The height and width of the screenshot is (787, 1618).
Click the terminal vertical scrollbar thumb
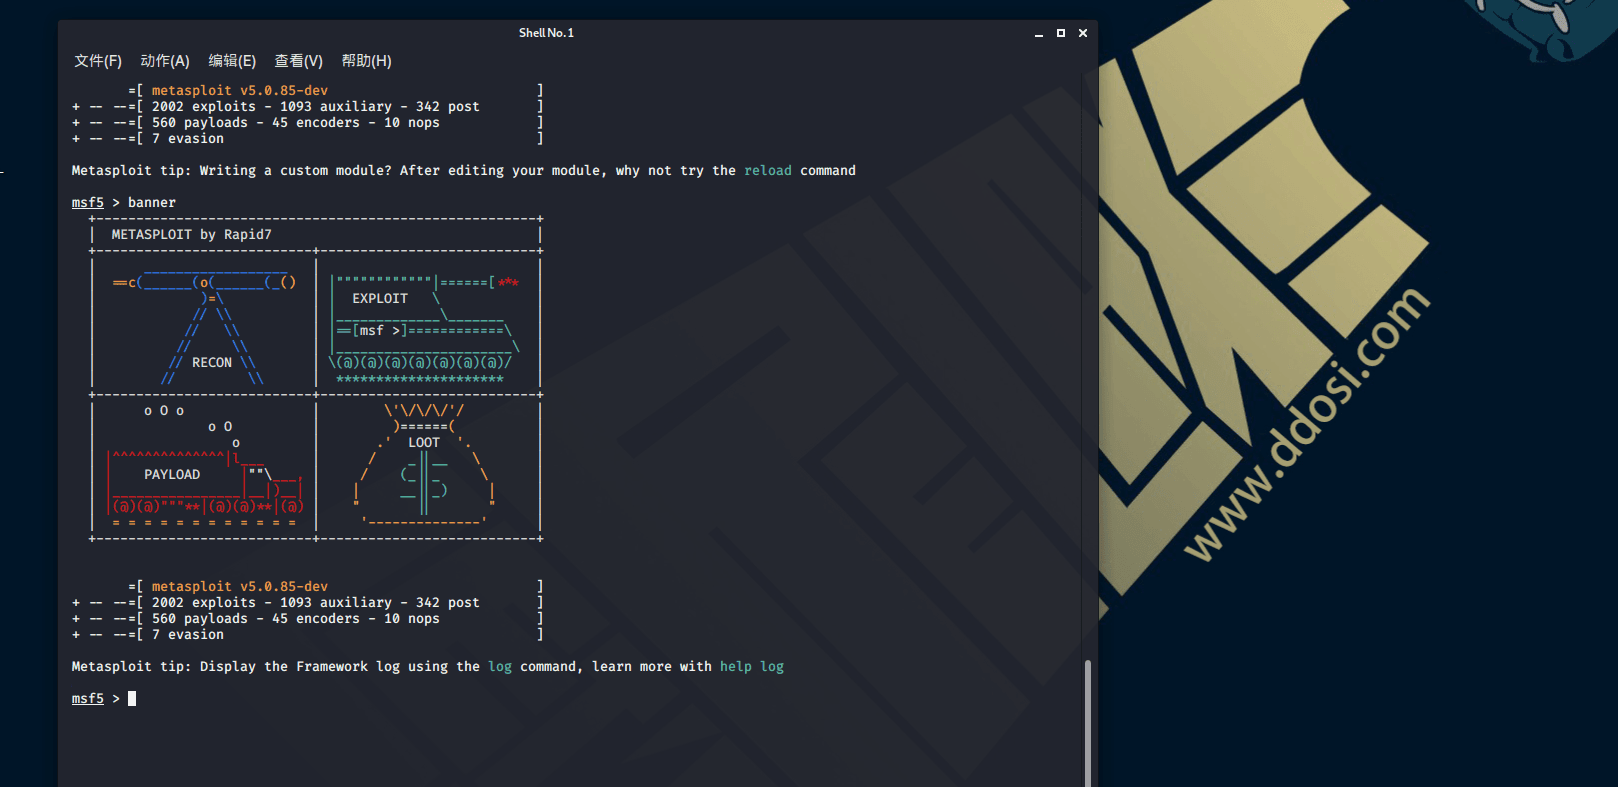[x=1088, y=722]
